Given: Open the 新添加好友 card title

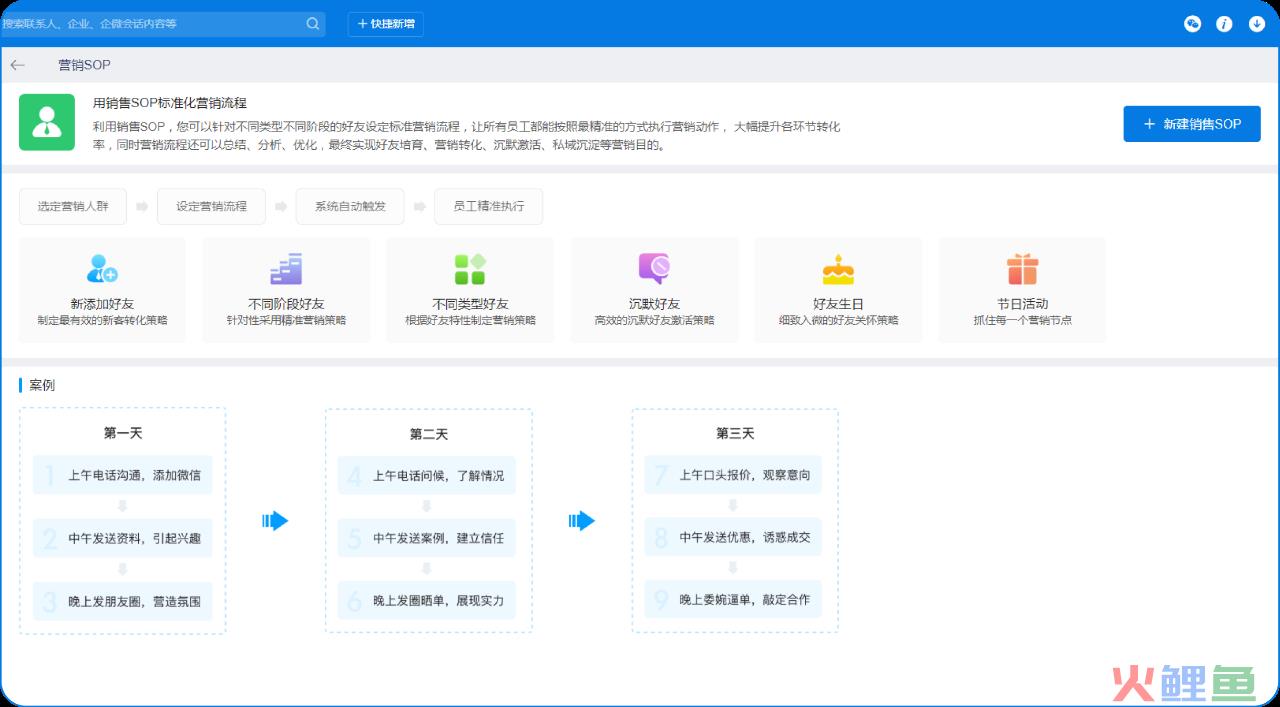Looking at the screenshot, I should [x=102, y=304].
